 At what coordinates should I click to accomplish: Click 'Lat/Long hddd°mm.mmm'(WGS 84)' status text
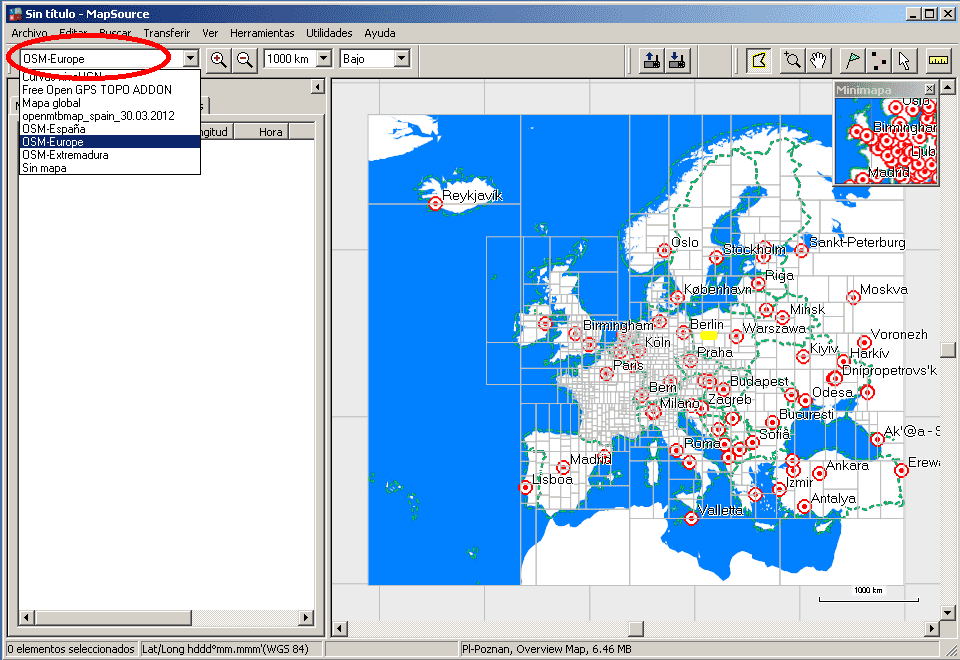point(225,649)
